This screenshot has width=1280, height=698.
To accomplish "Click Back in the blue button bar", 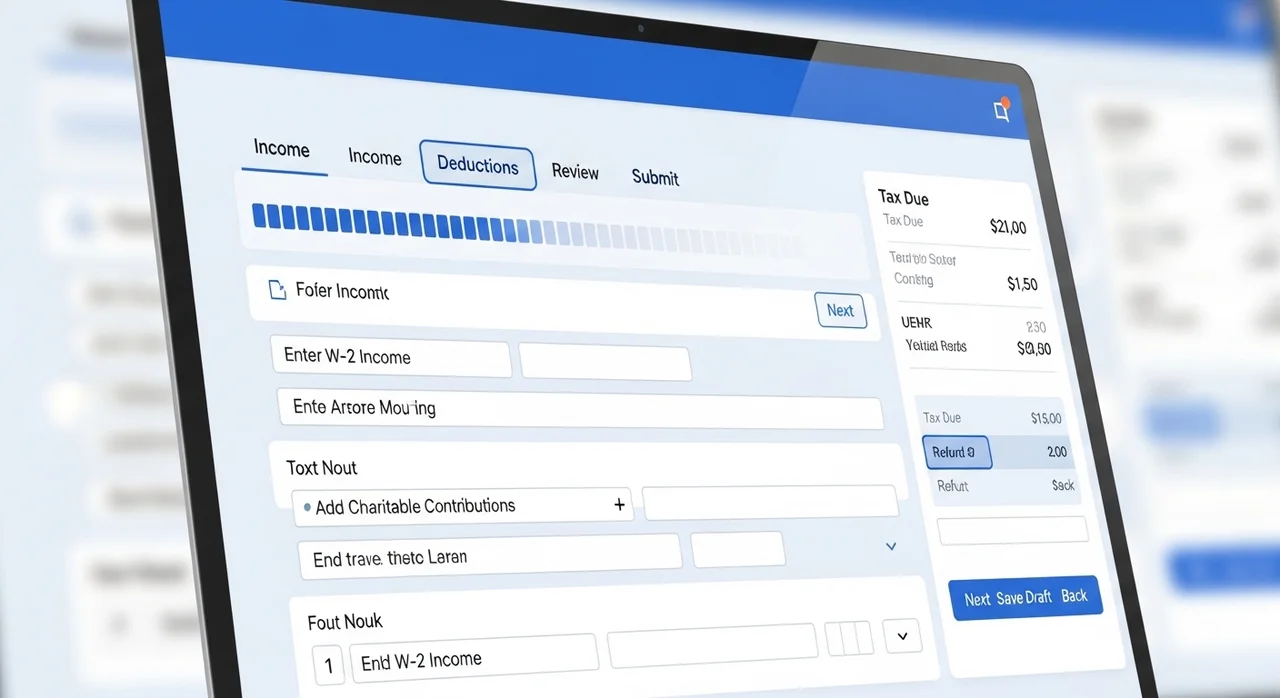I will click(1074, 595).
